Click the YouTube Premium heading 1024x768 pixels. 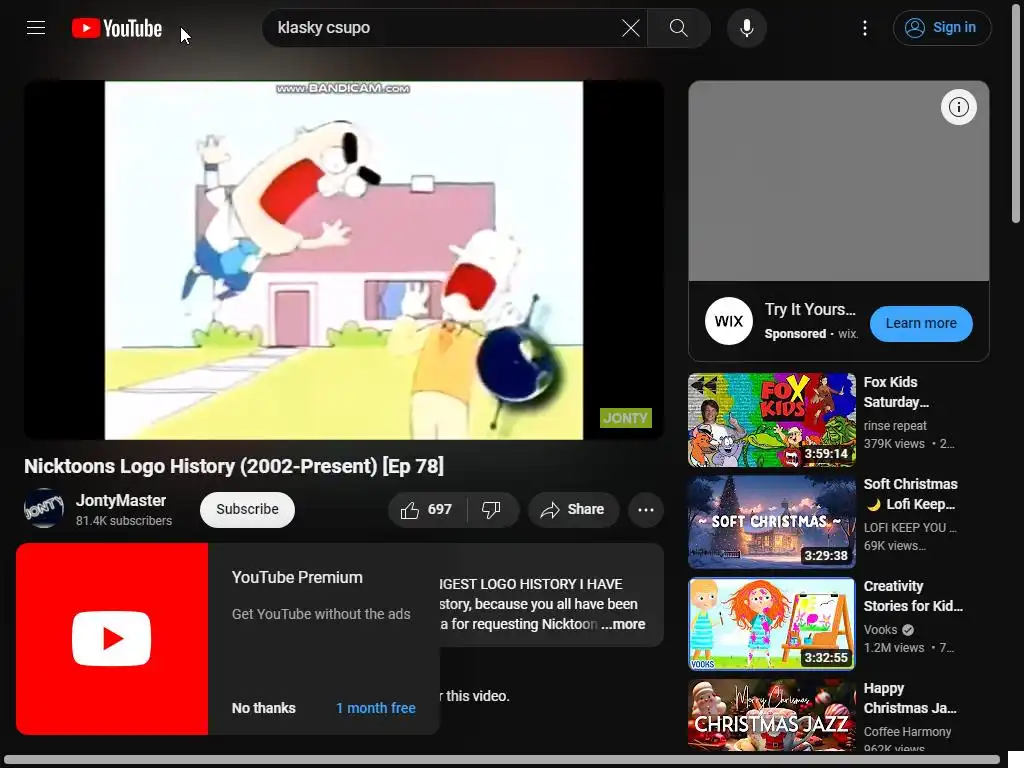click(x=297, y=577)
